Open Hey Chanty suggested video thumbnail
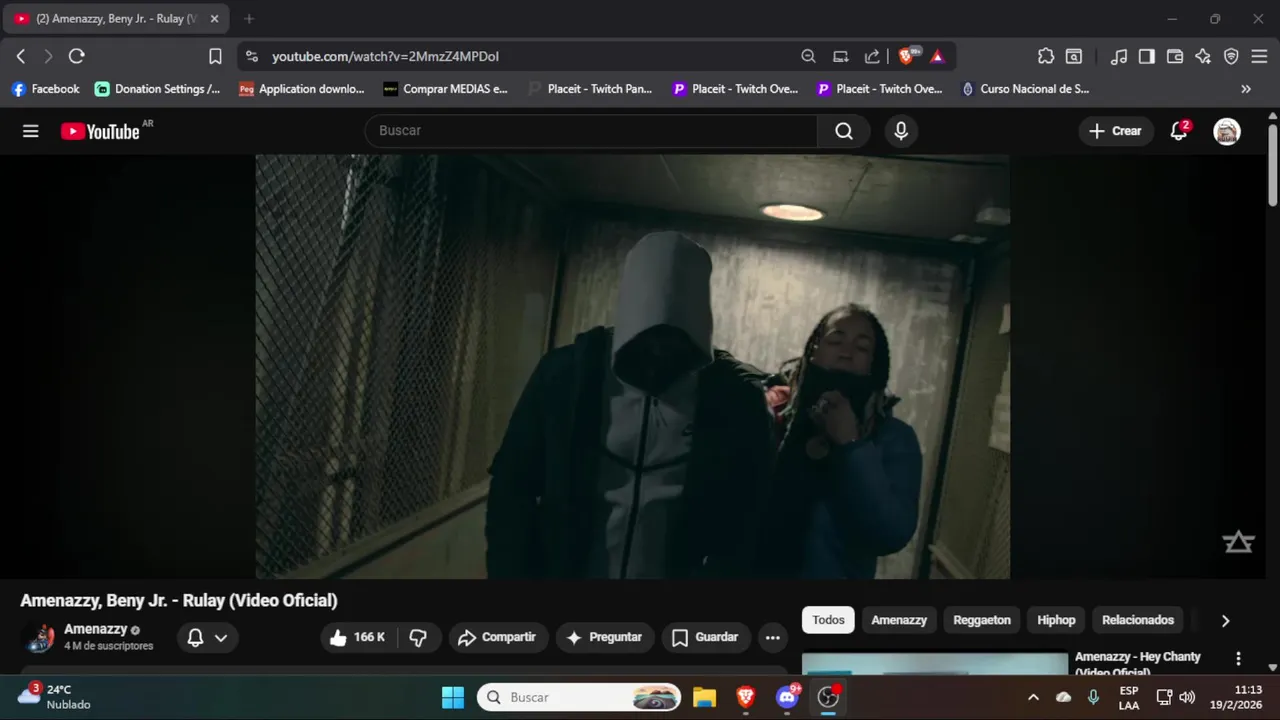 point(935,664)
